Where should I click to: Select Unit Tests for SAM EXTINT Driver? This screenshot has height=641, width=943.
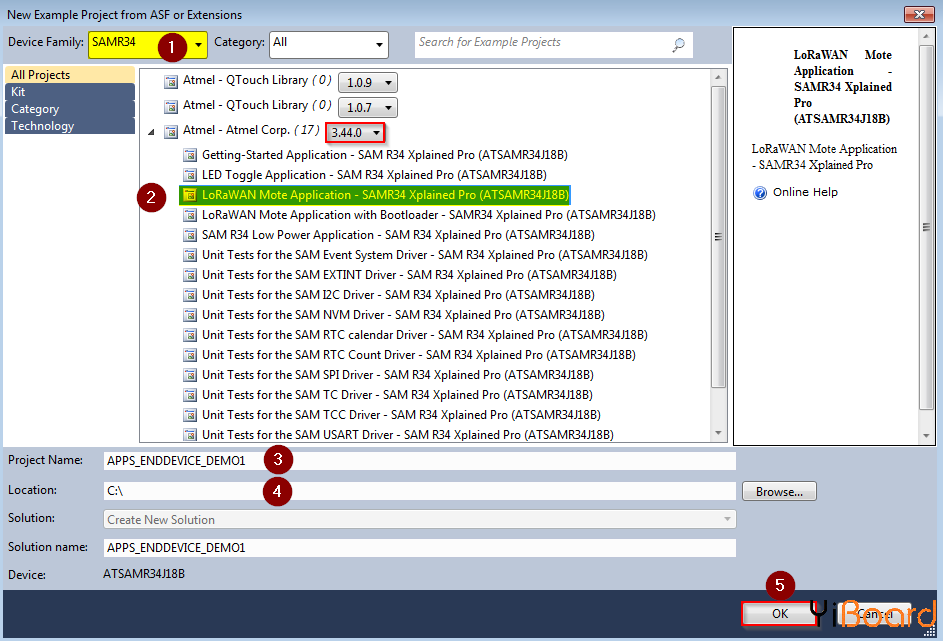click(409, 275)
